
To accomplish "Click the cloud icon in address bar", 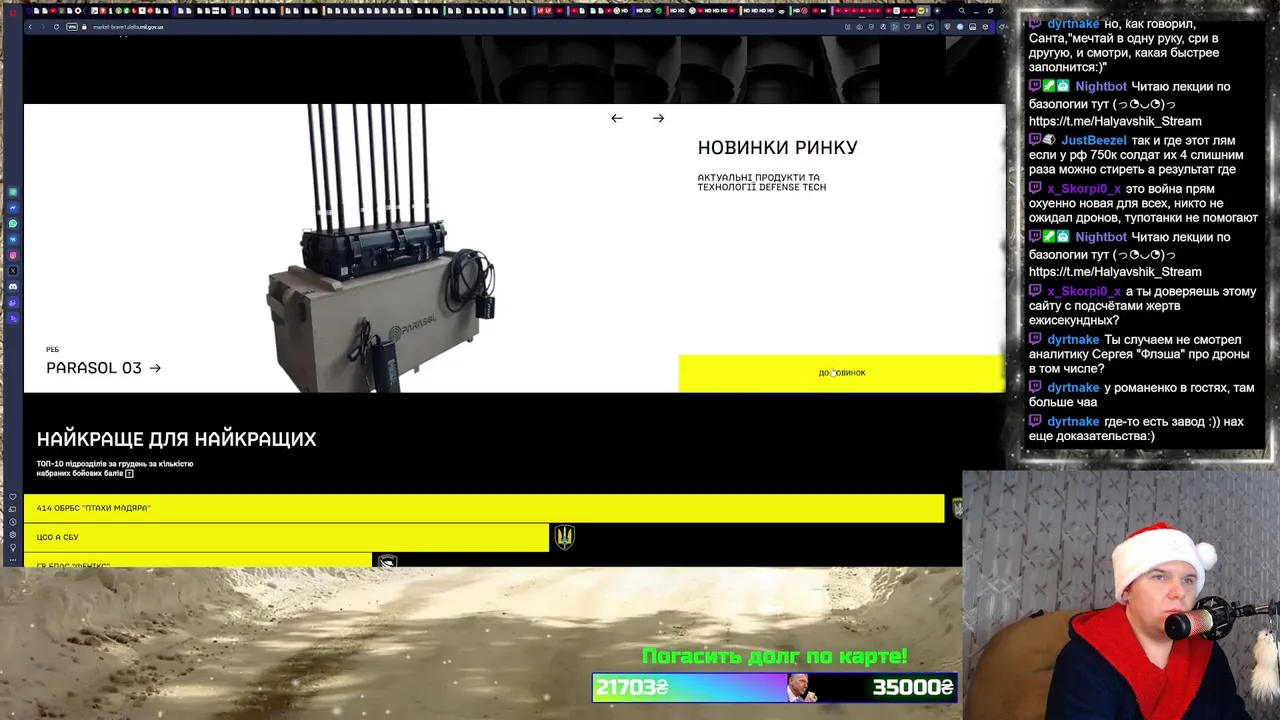I will [x=859, y=27].
